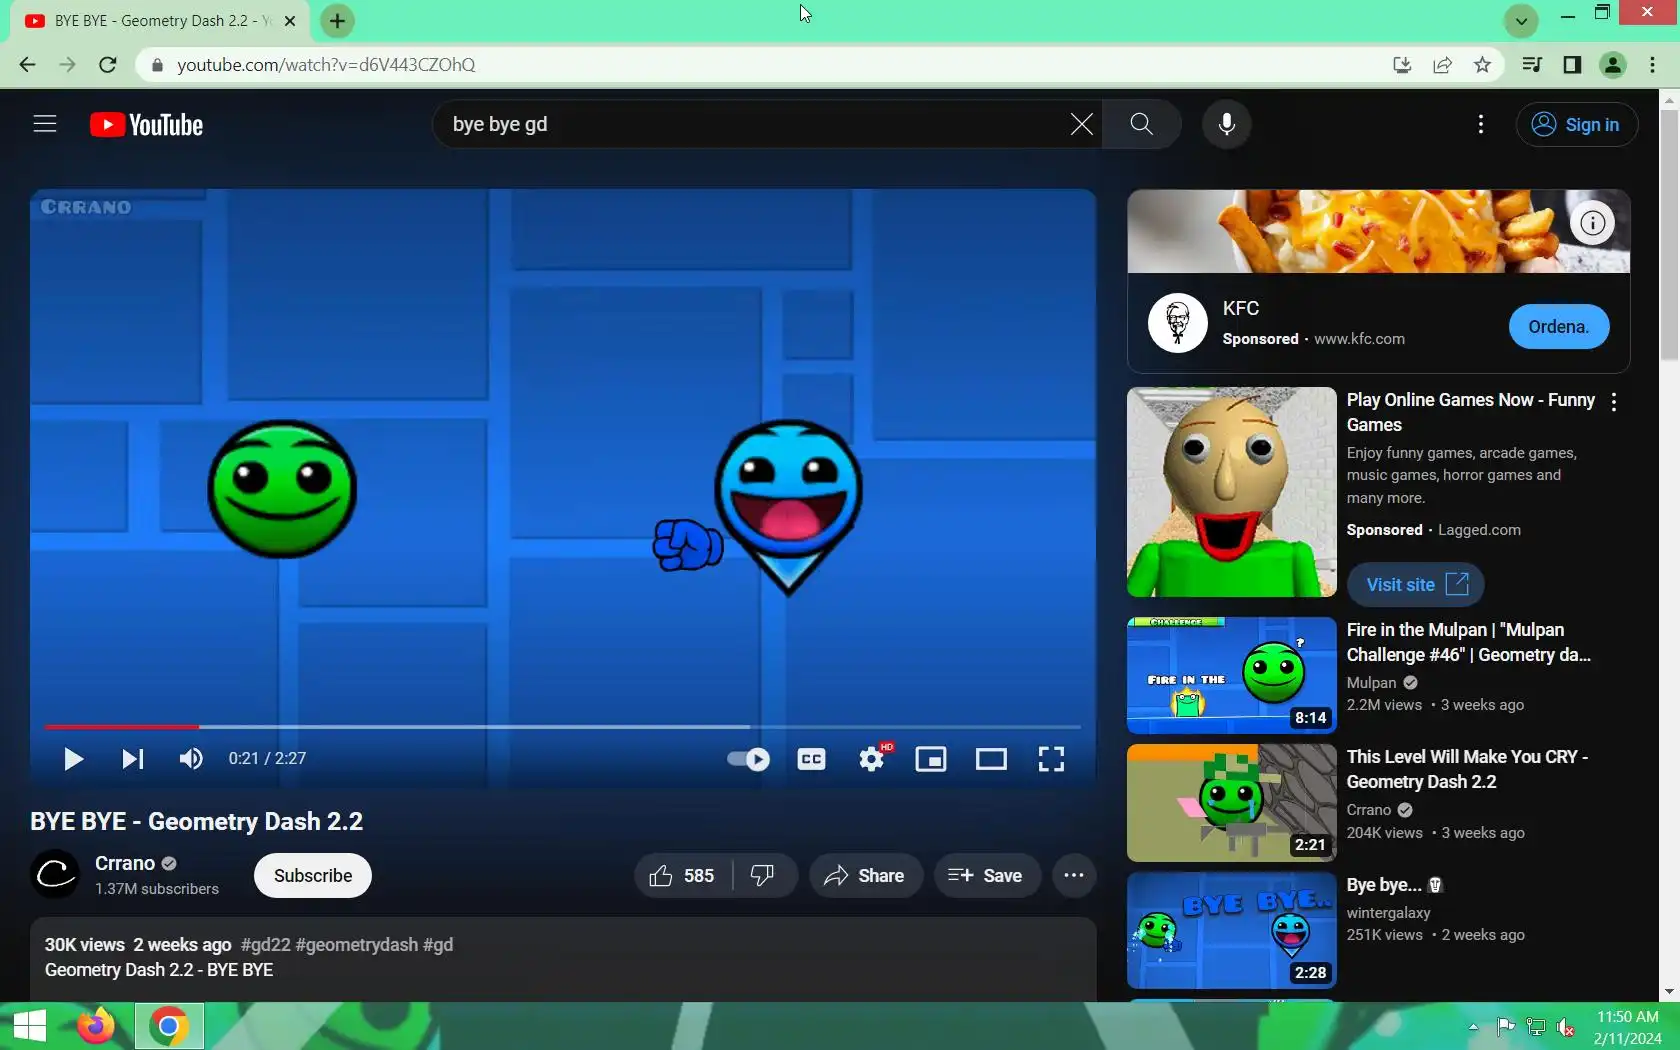Share this page from address bar

[x=1442, y=65]
